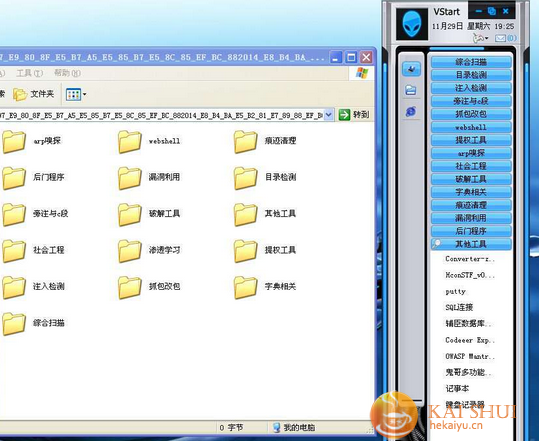Select the 痕迹清理 folder icon
This screenshot has height=441, width=539.
pyautogui.click(x=246, y=141)
